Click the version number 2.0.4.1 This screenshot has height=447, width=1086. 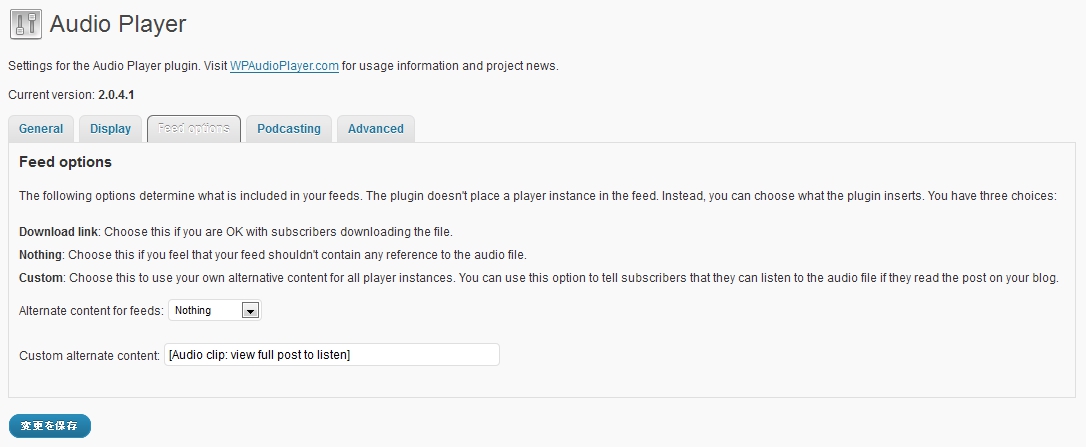click(116, 94)
